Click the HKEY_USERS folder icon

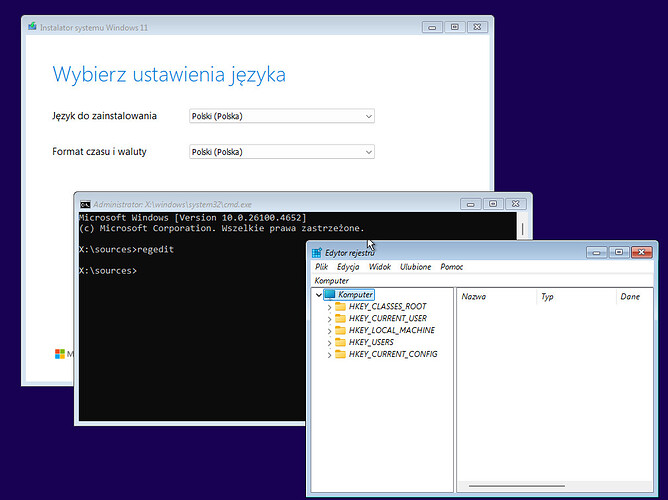(x=340, y=342)
